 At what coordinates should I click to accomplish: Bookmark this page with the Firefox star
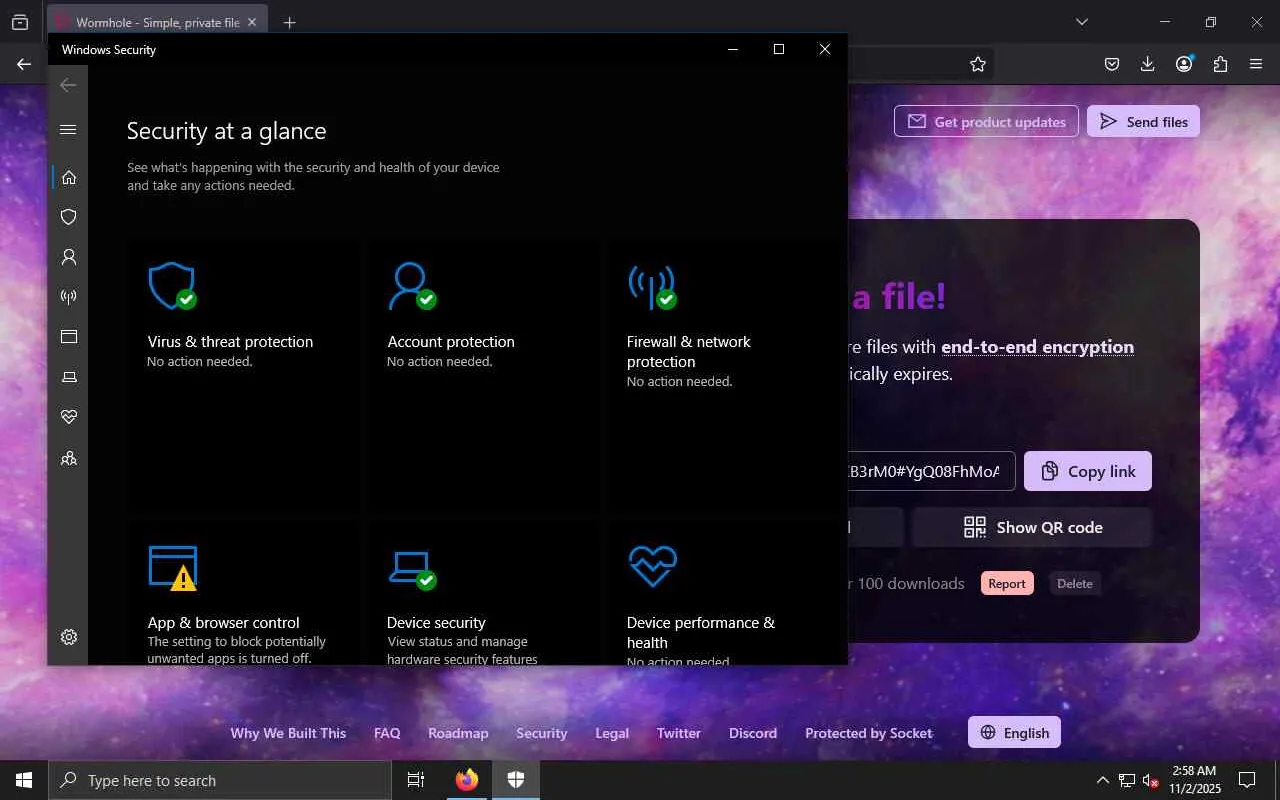978,64
